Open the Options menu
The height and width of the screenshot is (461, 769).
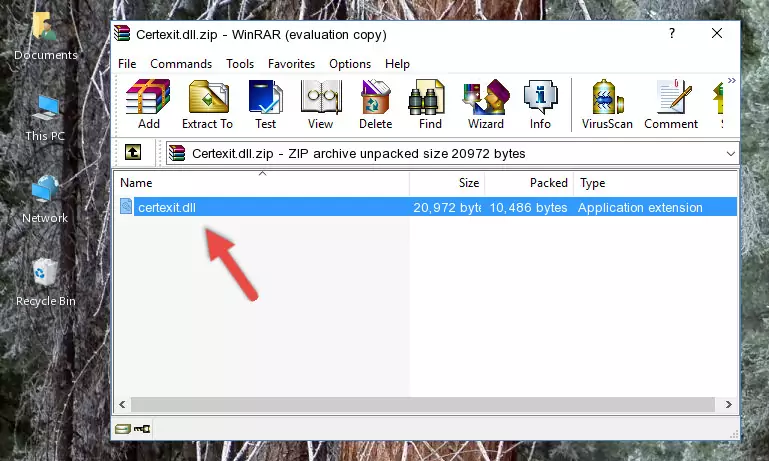350,64
